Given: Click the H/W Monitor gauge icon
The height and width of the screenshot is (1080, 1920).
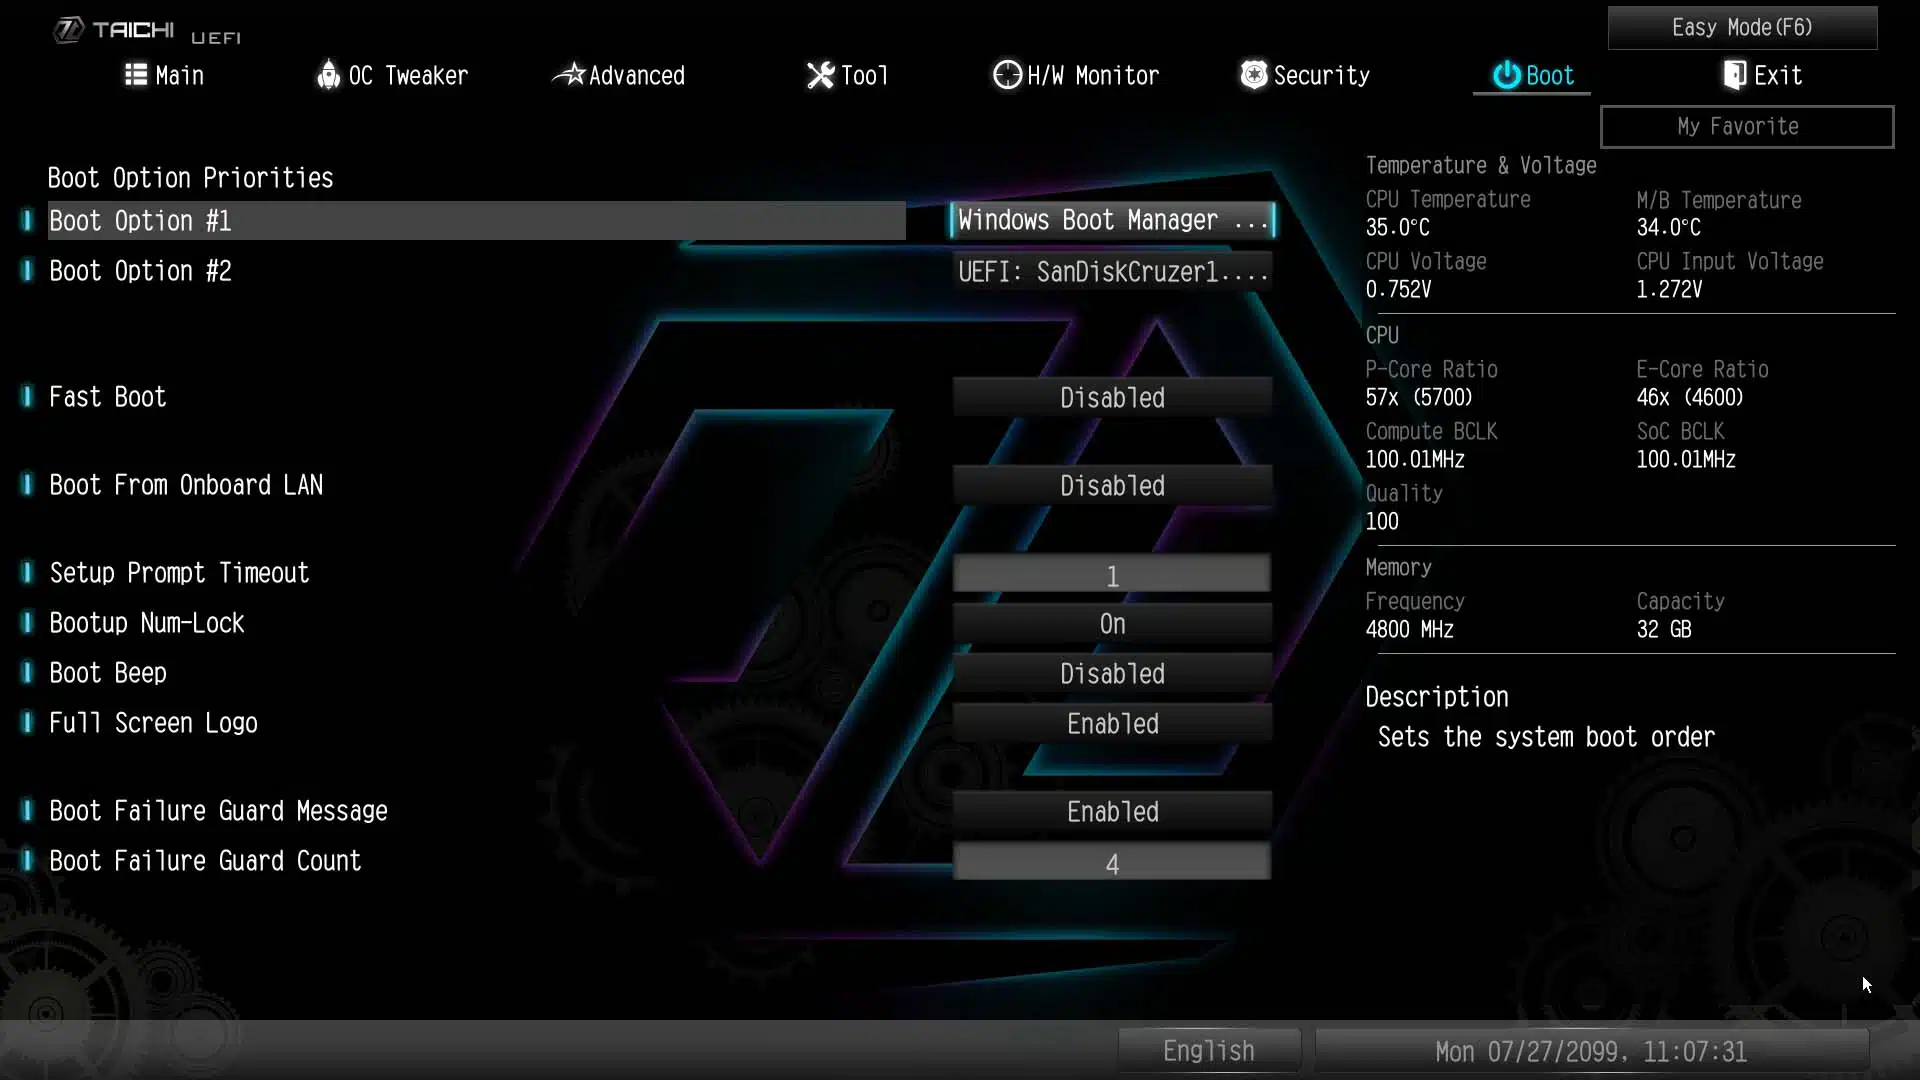Looking at the screenshot, I should tap(1007, 75).
